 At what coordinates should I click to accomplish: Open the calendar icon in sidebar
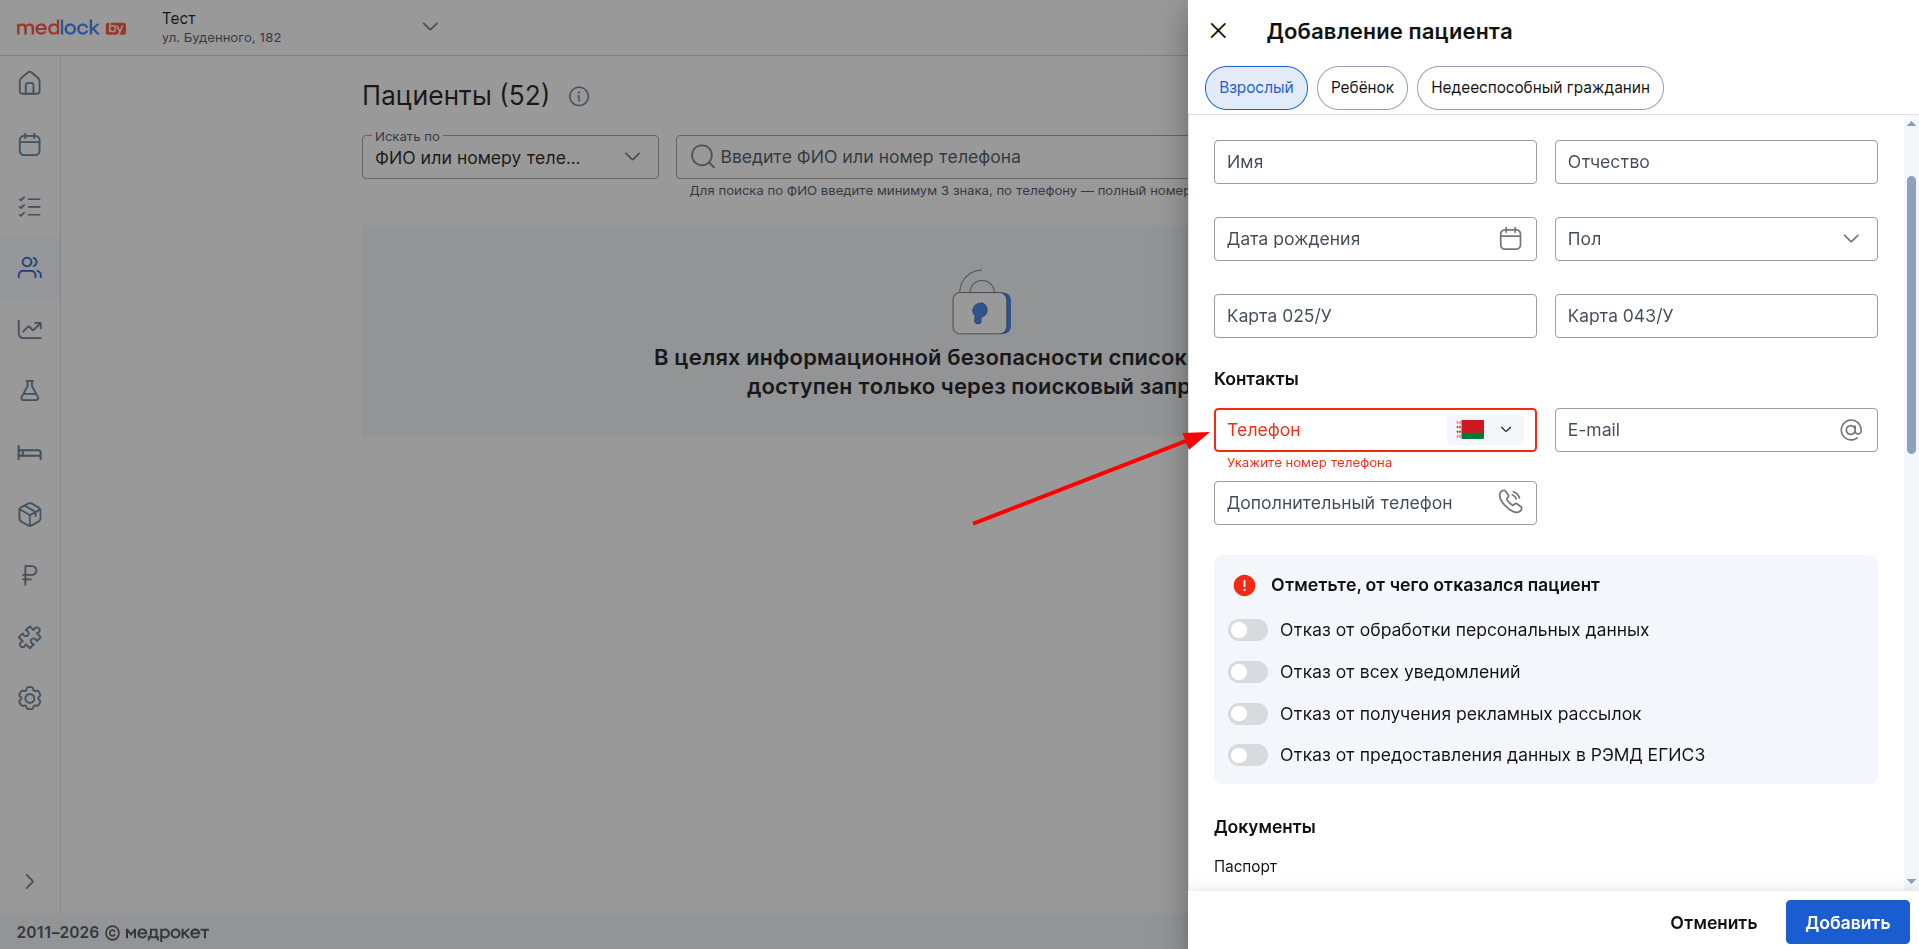30,145
